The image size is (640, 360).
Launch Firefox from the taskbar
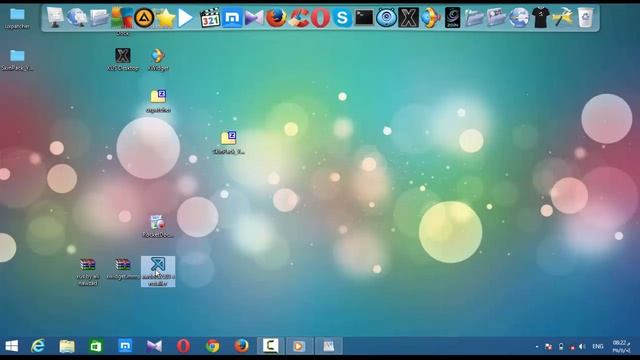pyautogui.click(x=241, y=346)
